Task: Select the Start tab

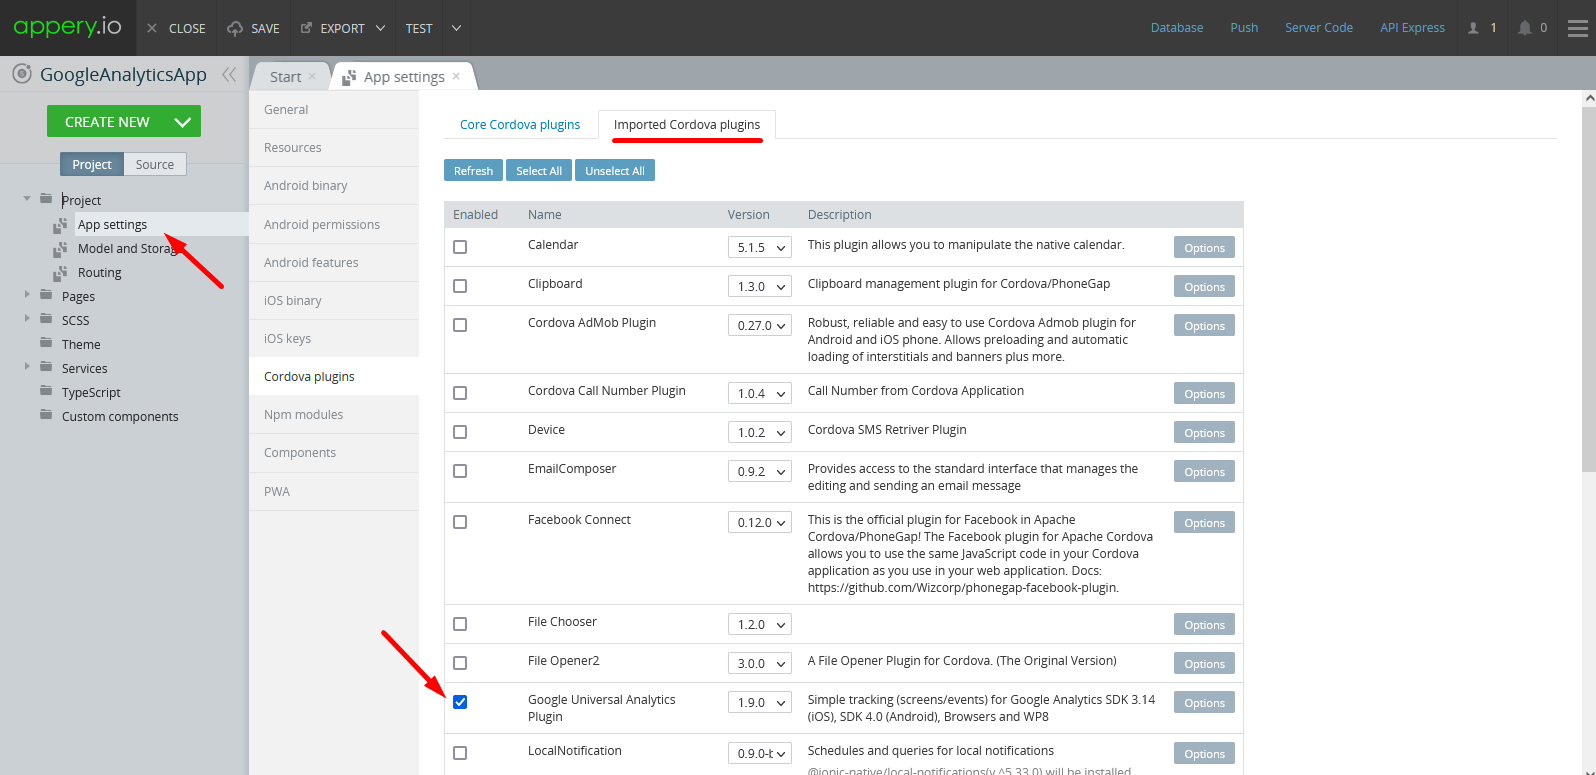Action: (x=285, y=77)
